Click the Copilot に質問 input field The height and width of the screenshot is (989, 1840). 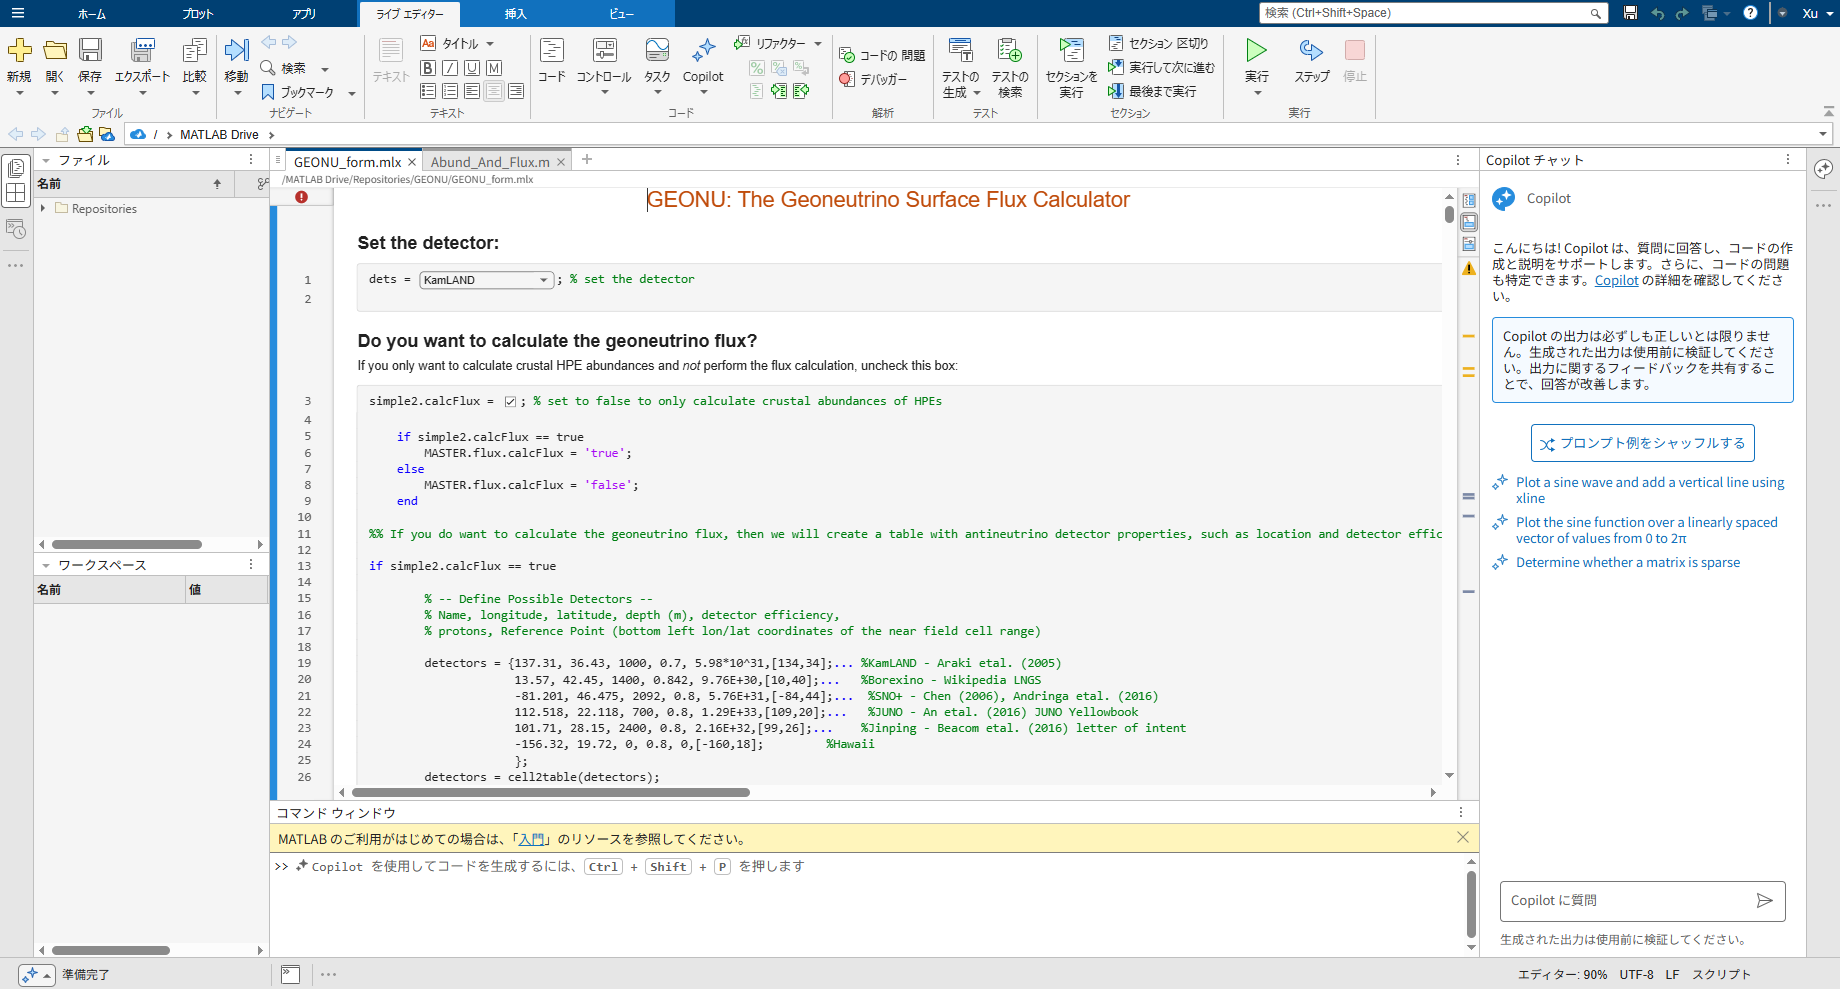coord(1620,900)
